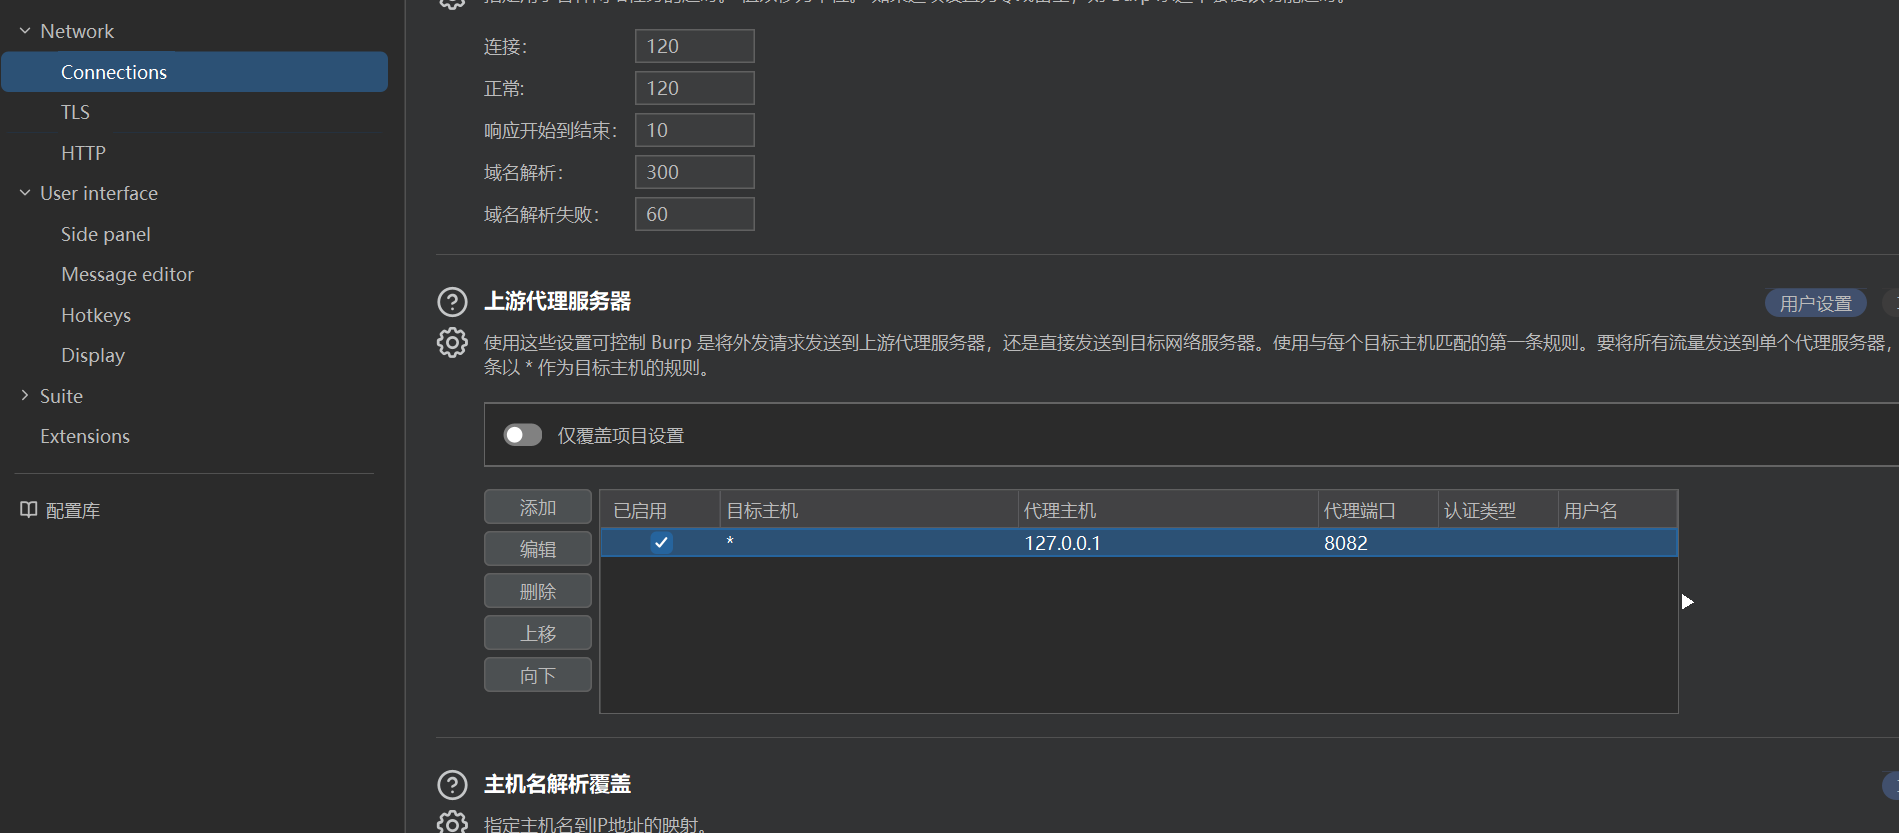This screenshot has height=833, width=1899.
Task: Open TLS settings page
Action: pyautogui.click(x=75, y=112)
